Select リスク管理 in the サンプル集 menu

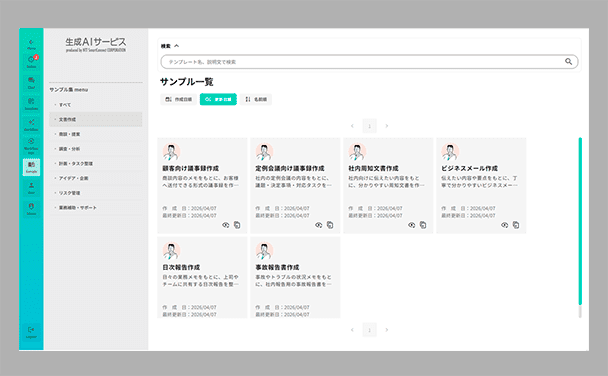[96, 193]
